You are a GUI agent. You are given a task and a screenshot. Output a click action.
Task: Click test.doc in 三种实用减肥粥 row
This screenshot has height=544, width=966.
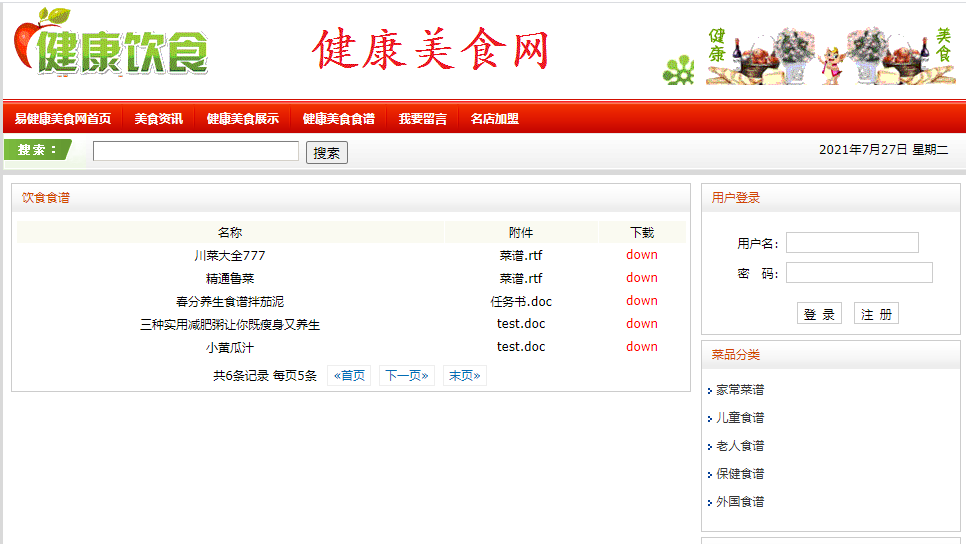pos(521,323)
